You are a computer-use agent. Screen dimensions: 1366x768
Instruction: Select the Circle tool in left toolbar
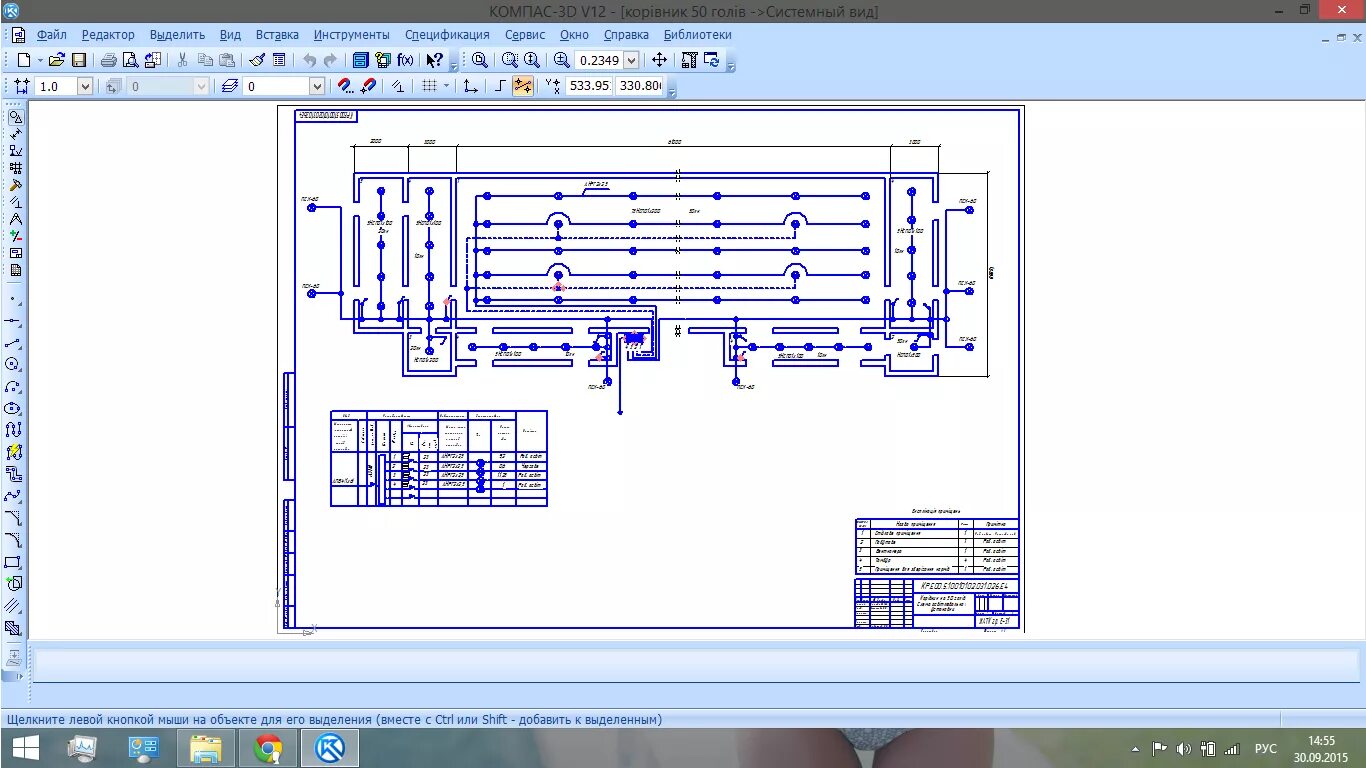pyautogui.click(x=13, y=364)
